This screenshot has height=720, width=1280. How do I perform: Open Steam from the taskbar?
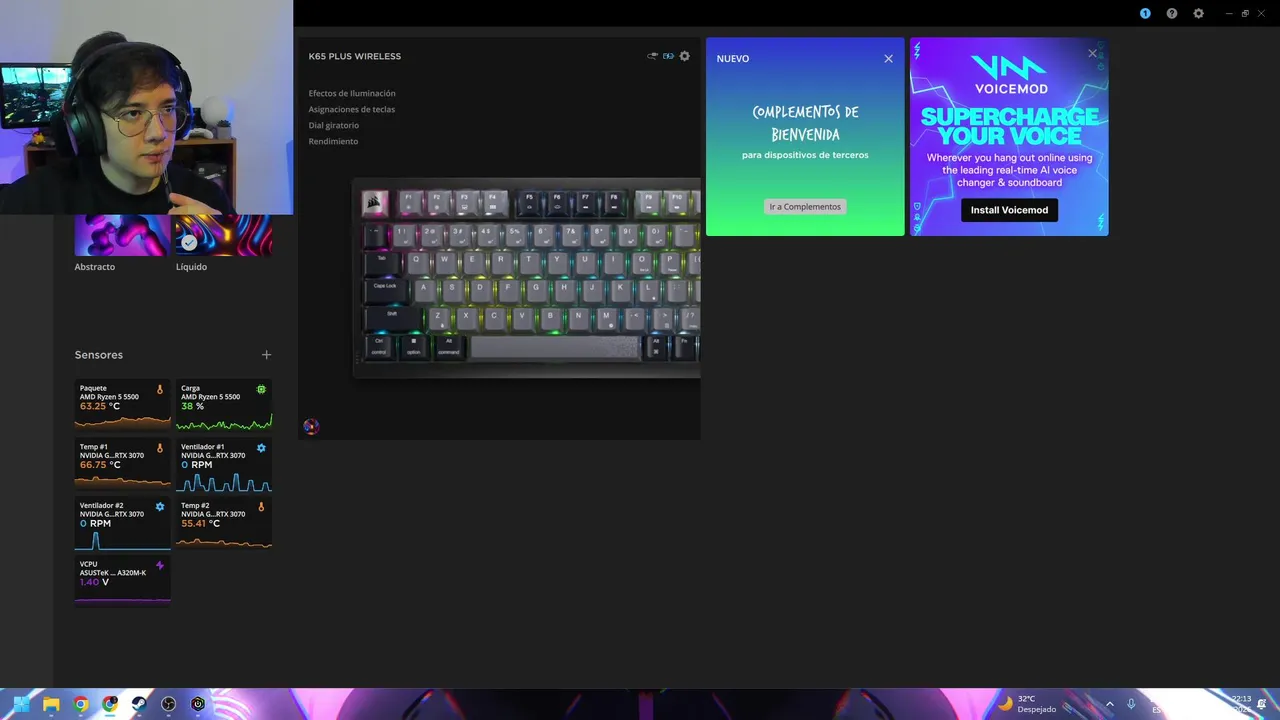(139, 704)
